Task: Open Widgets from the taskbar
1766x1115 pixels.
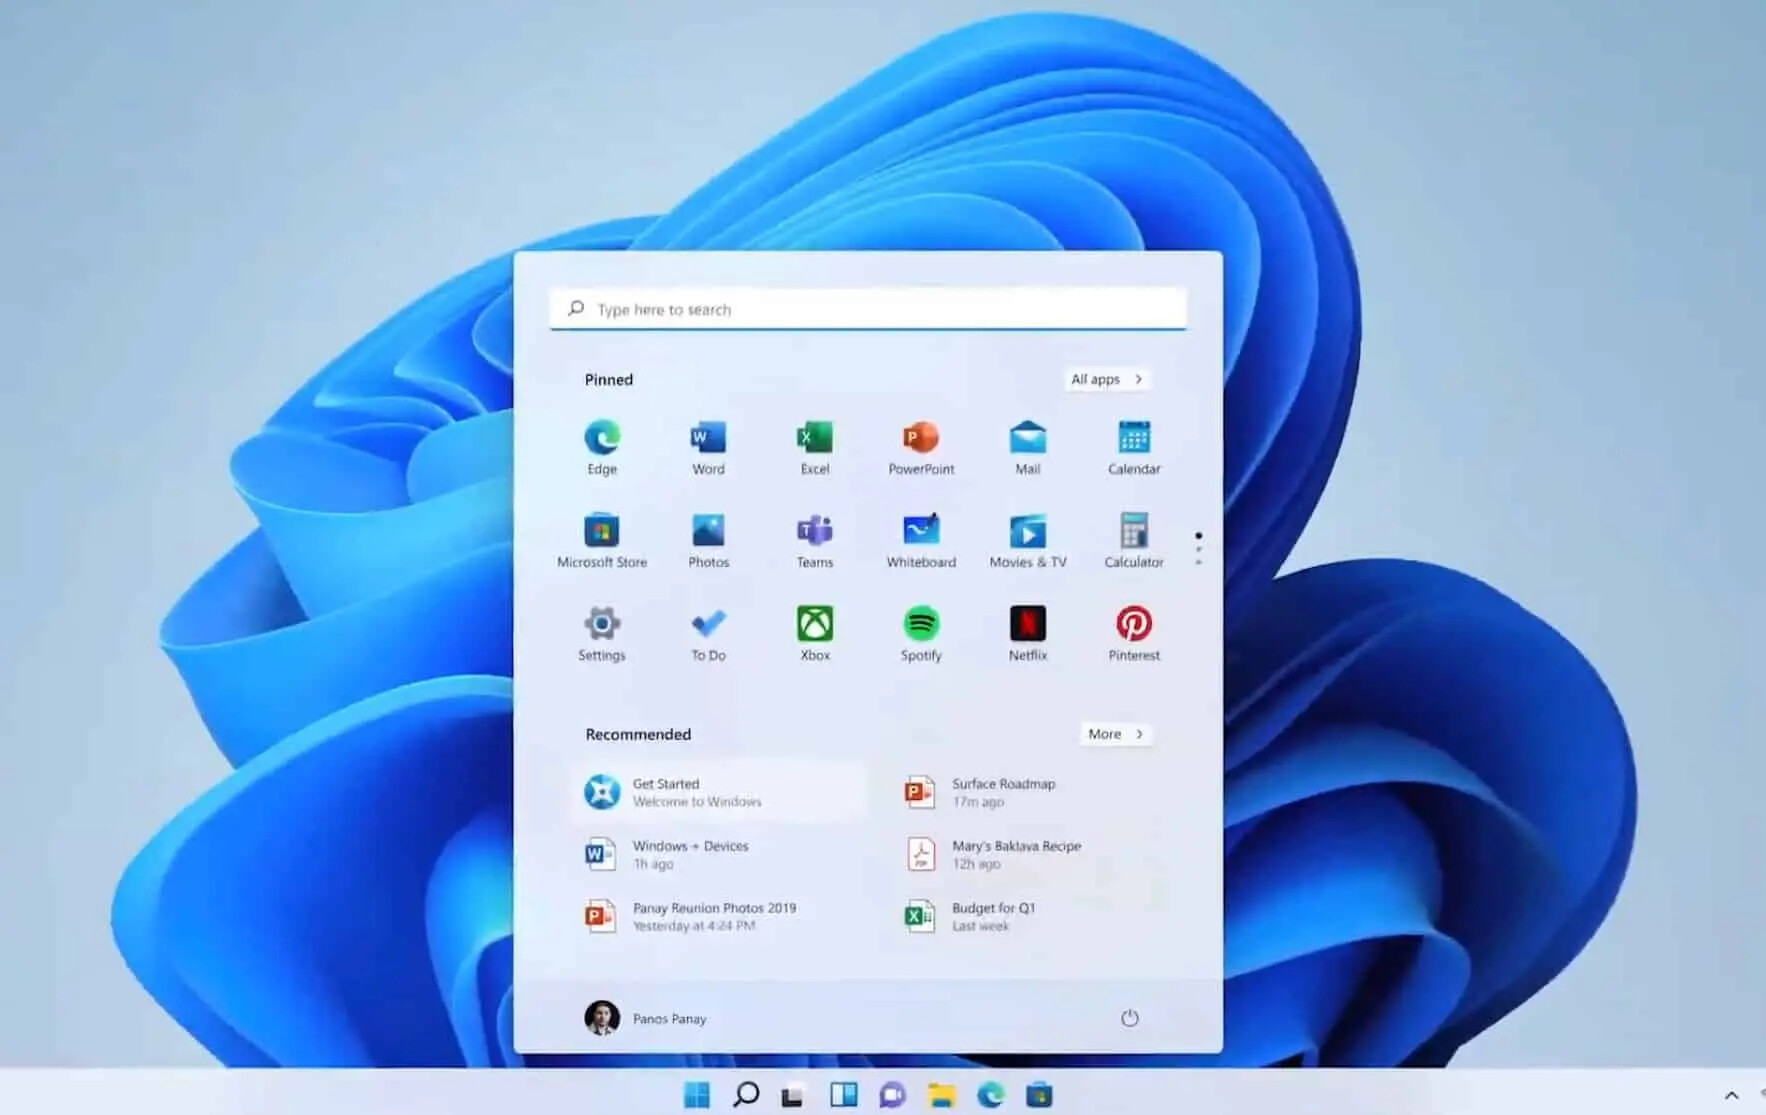Action: (843, 1095)
